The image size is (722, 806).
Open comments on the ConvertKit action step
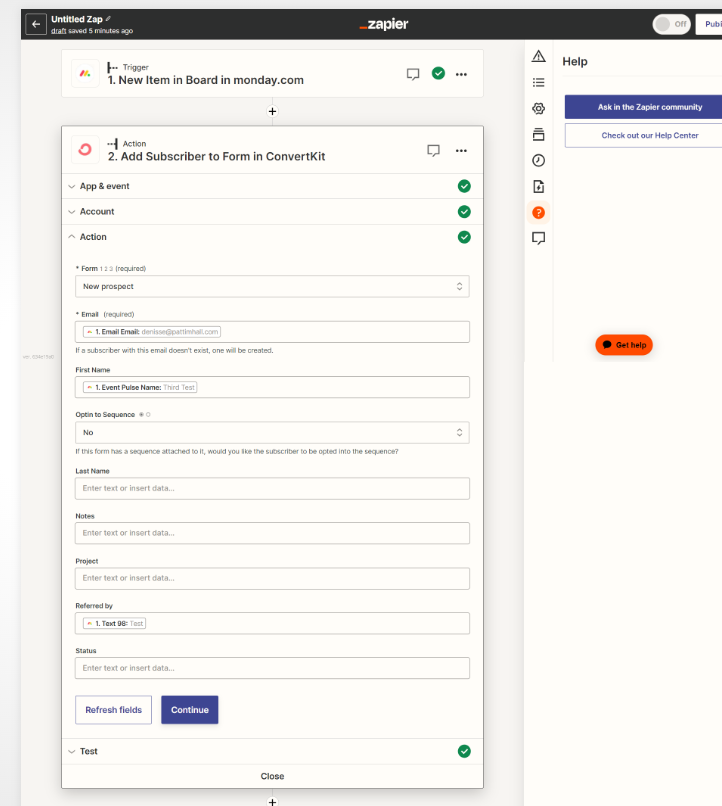pyautogui.click(x=434, y=151)
